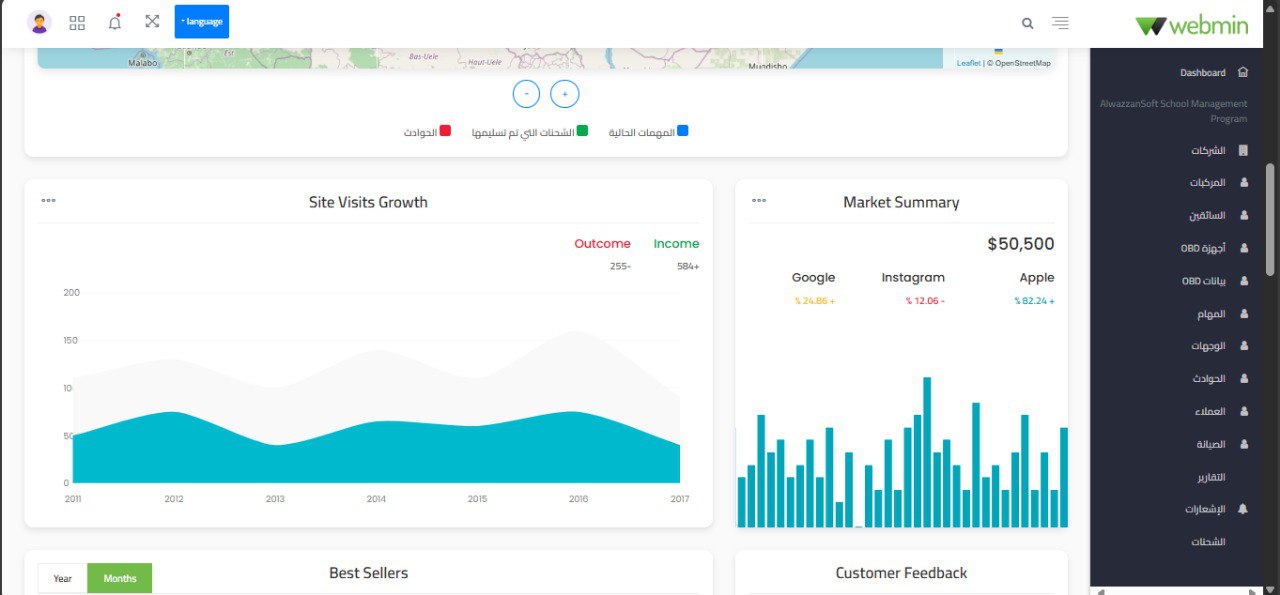
Task: Open the Market Summary card menu
Action: [757, 199]
